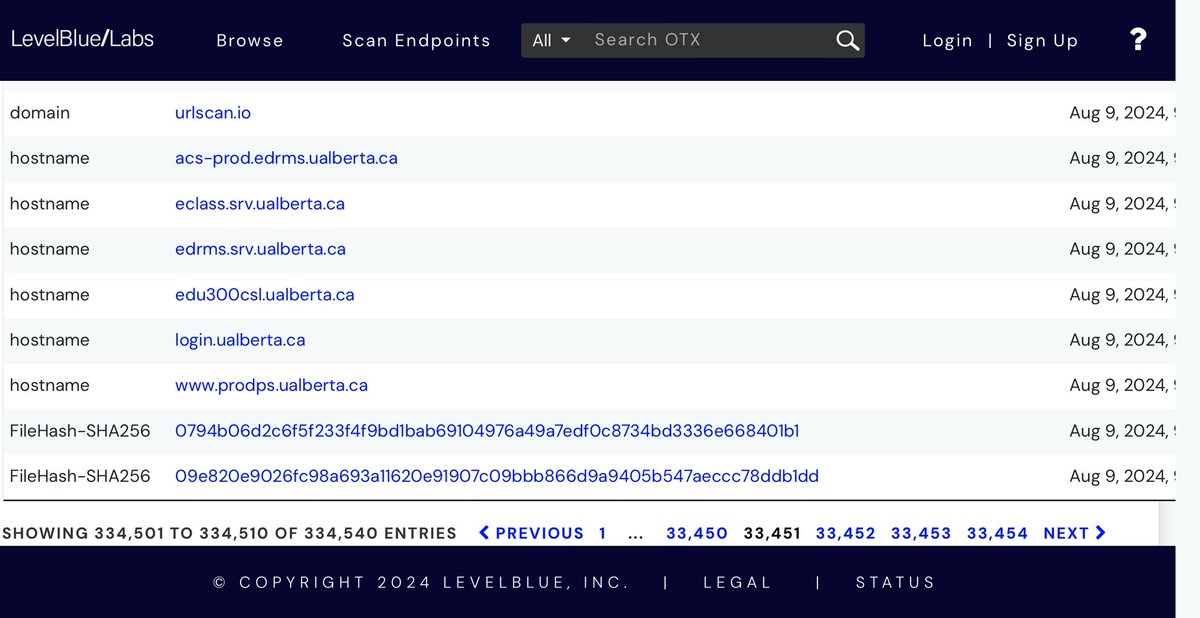
Task: Open the Status footer link
Action: click(895, 582)
